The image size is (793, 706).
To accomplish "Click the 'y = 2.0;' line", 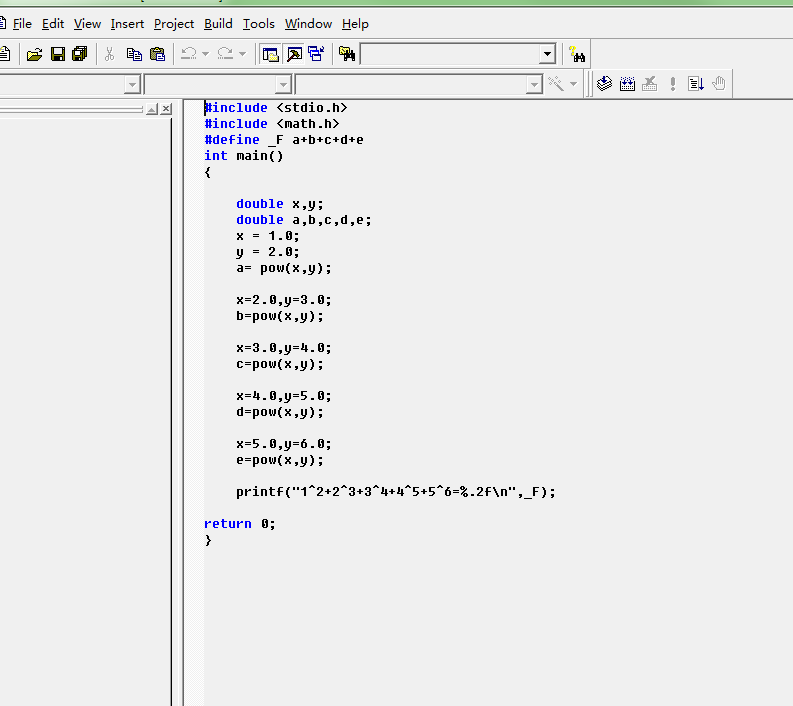I will coord(268,252).
